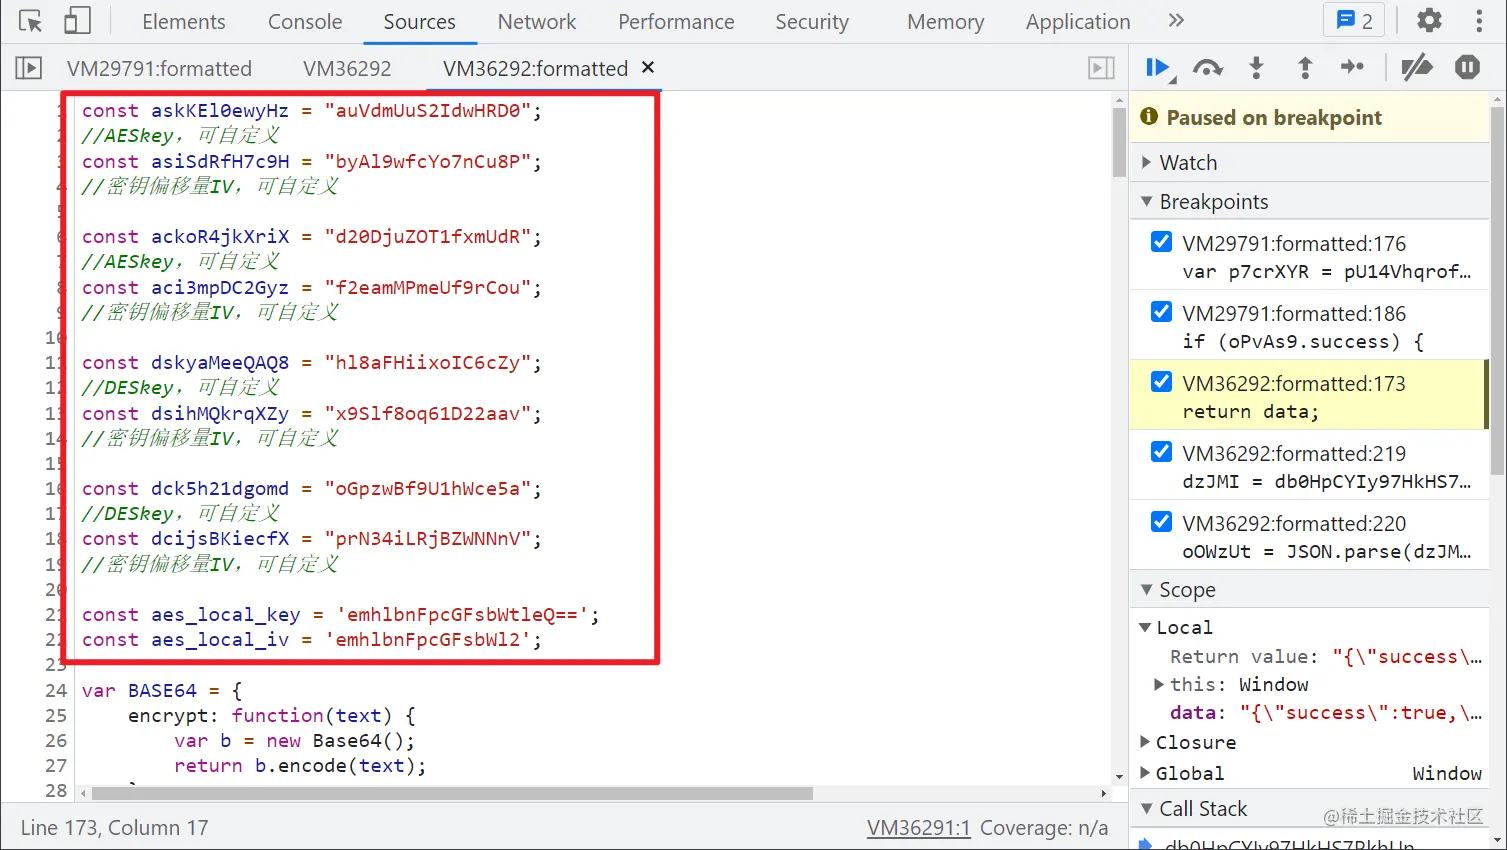
Task: Click the 'Paused on breakpoint' banner
Action: (1309, 117)
